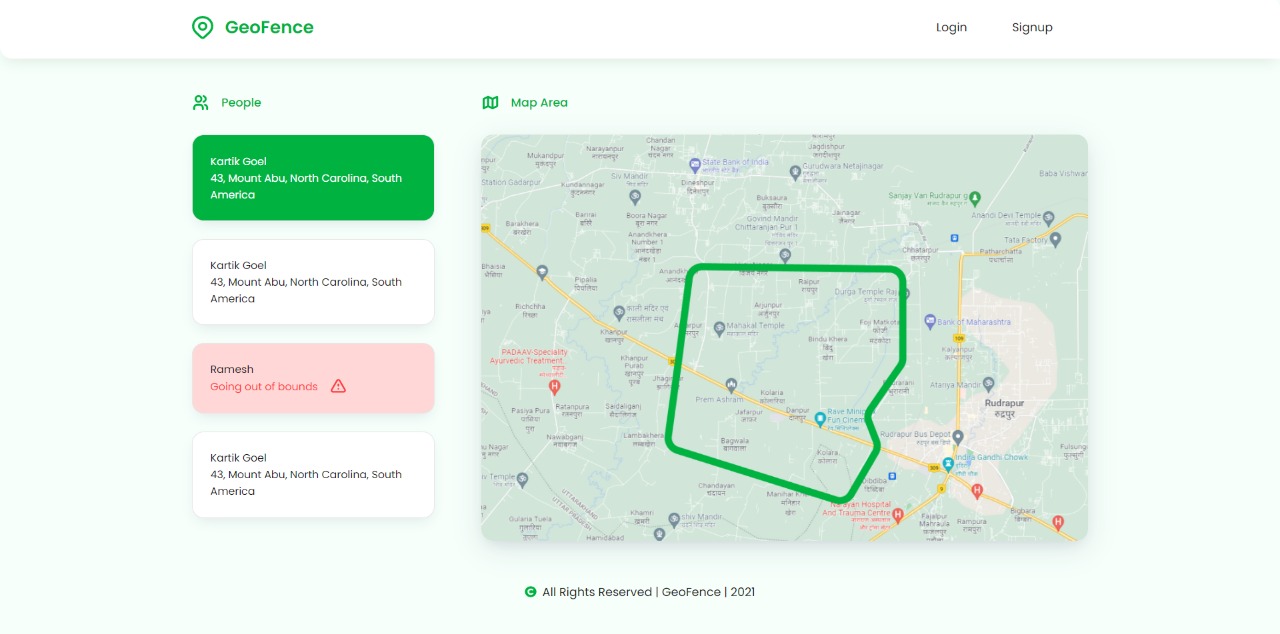
Task: Click the Patharchatta label on the map
Action: (x=1001, y=251)
